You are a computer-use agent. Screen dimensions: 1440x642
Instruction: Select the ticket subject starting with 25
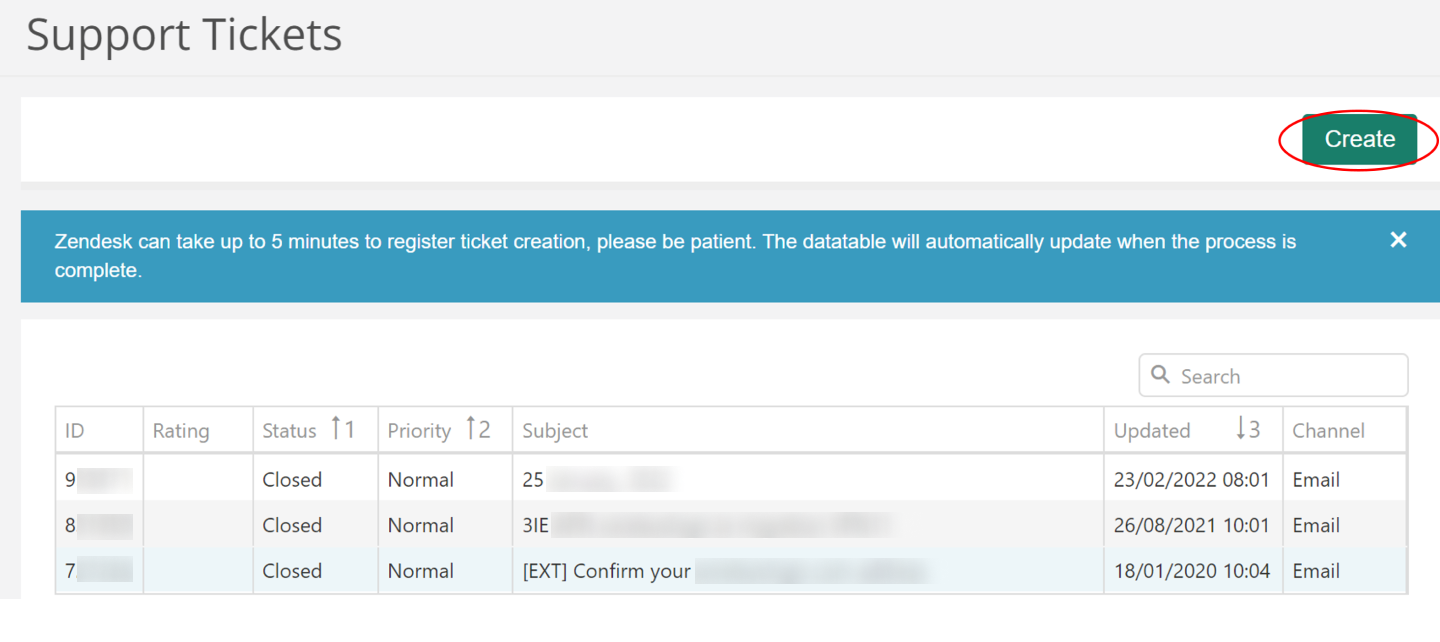(597, 480)
